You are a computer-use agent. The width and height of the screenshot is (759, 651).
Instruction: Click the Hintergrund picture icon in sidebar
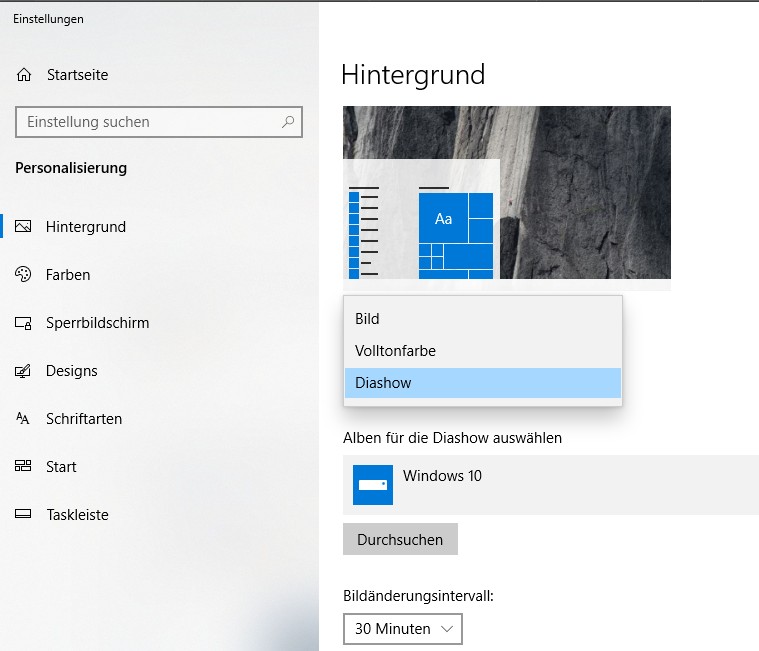23,227
